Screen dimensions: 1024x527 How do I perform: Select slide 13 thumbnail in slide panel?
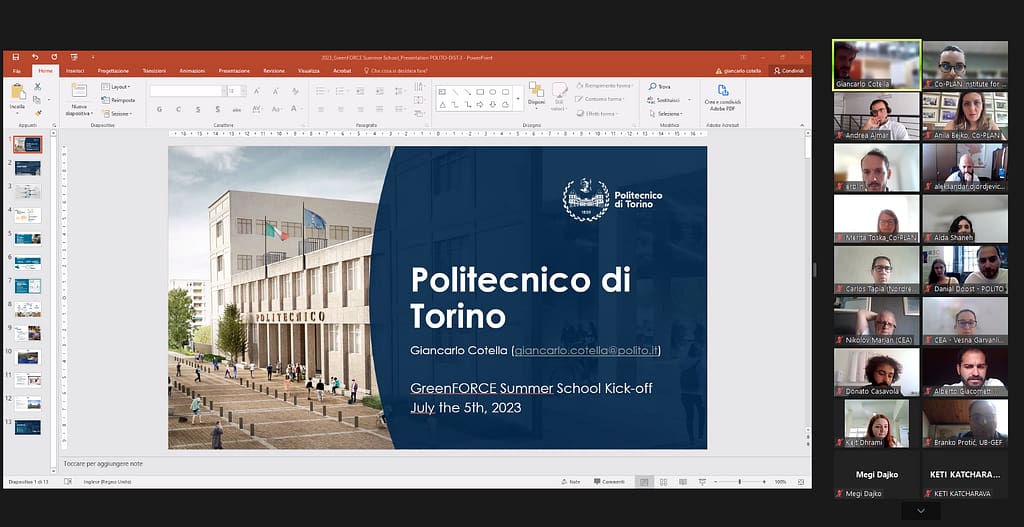pos(27,427)
